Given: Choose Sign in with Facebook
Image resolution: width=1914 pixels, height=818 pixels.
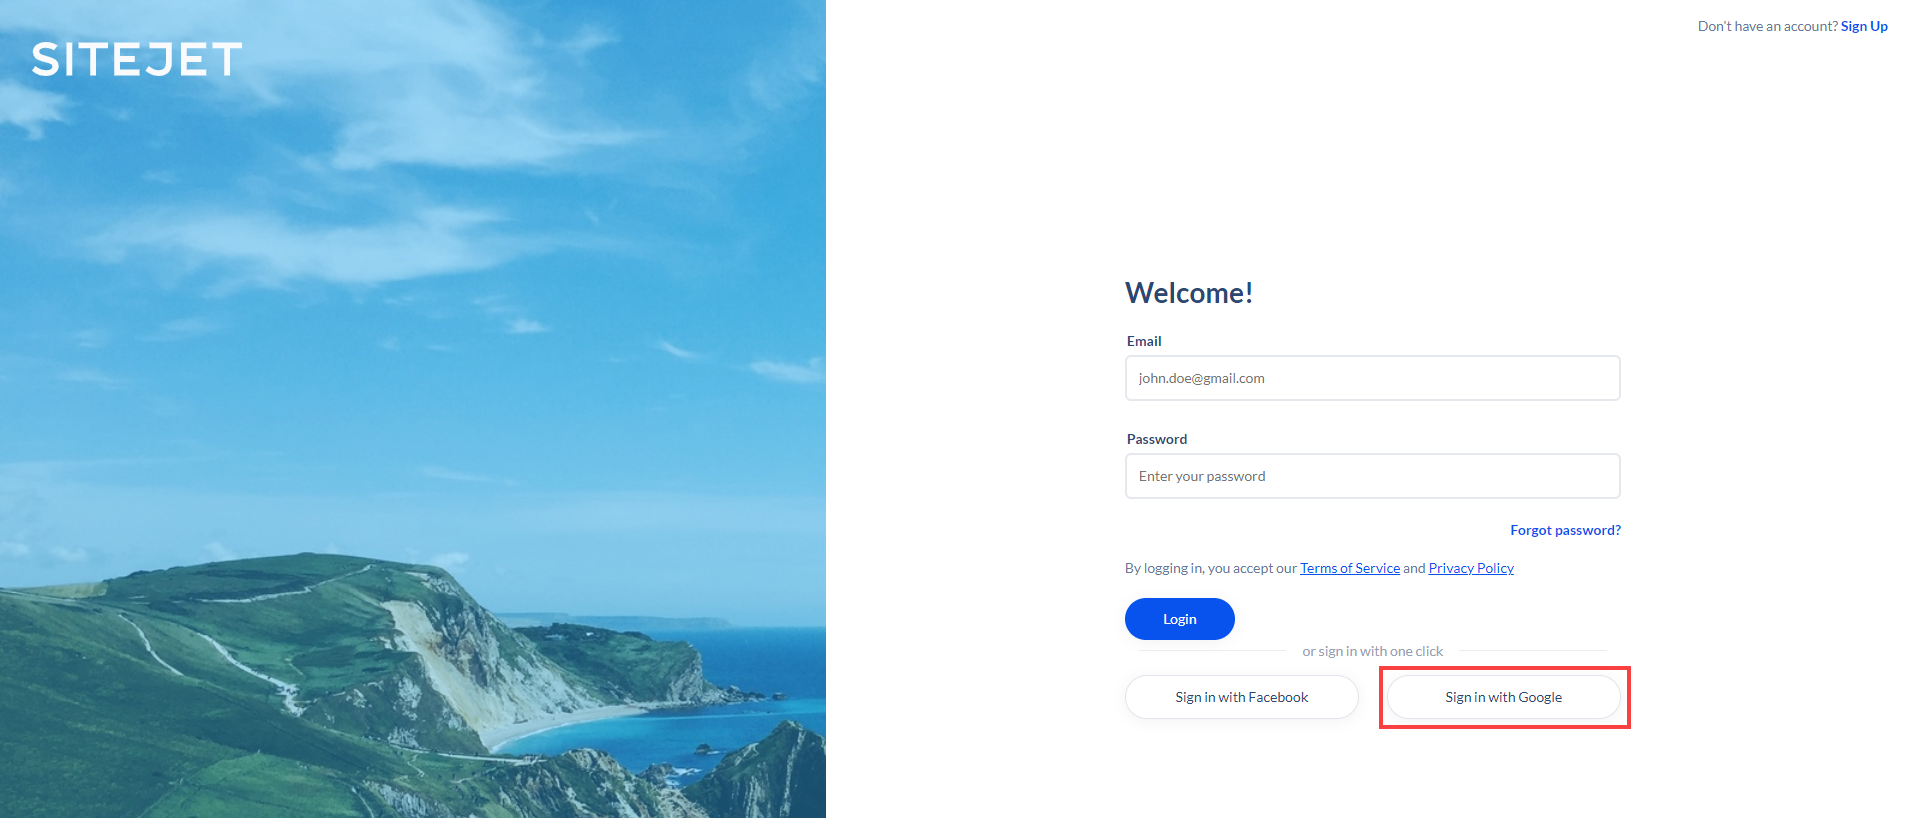Looking at the screenshot, I should [x=1241, y=697].
